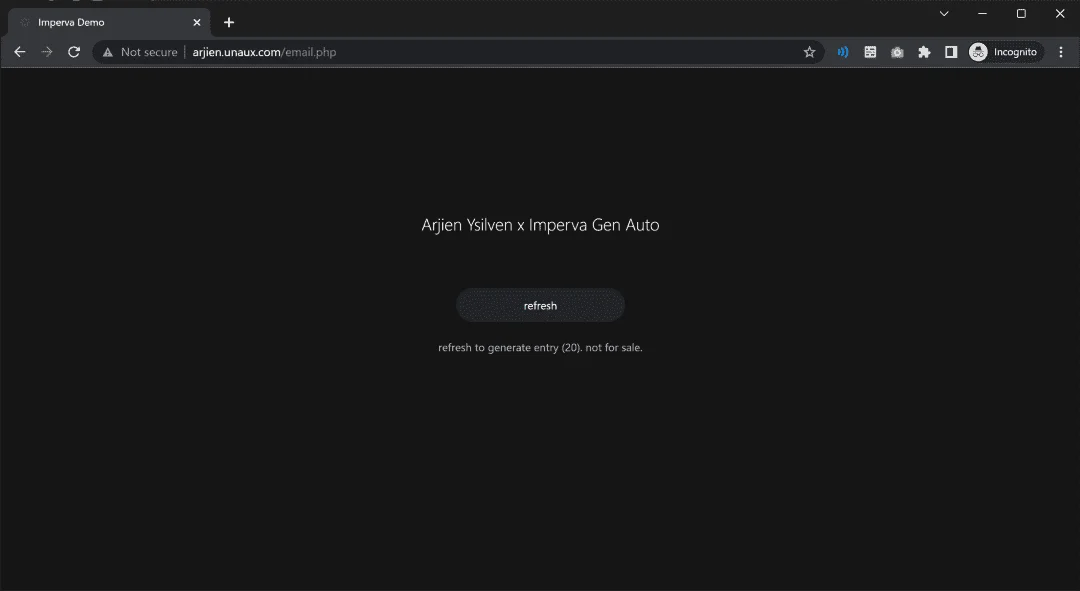Click the refresh button on the page
The width and height of the screenshot is (1080, 591).
540,305
